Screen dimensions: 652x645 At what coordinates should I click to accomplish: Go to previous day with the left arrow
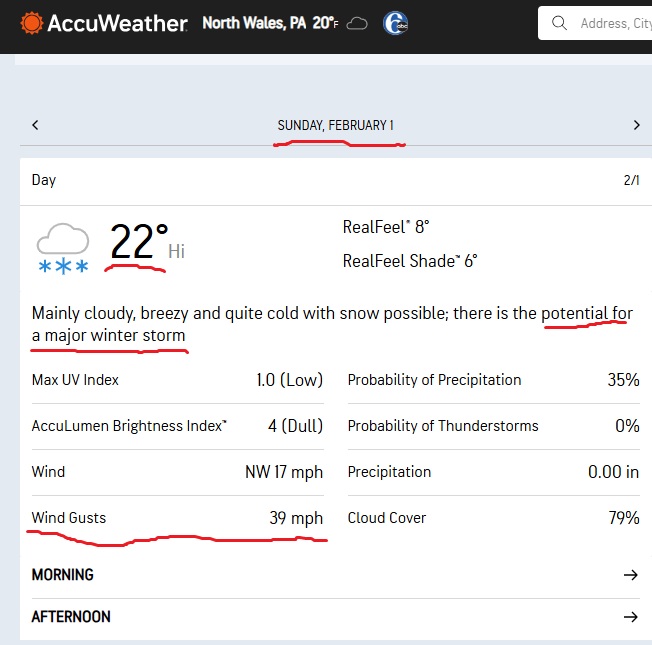point(35,125)
